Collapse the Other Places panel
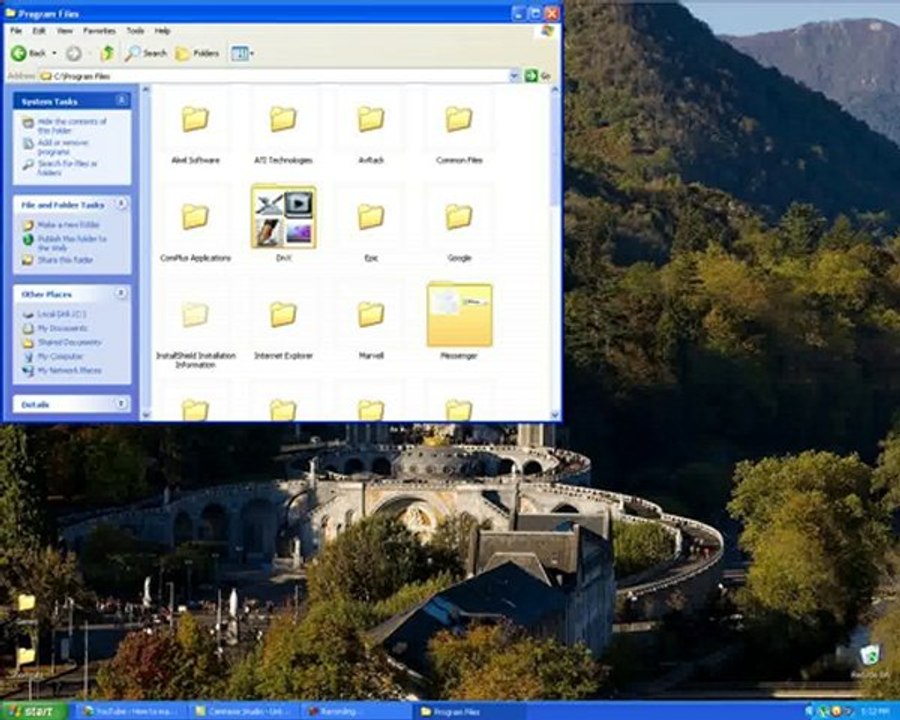 (x=122, y=293)
